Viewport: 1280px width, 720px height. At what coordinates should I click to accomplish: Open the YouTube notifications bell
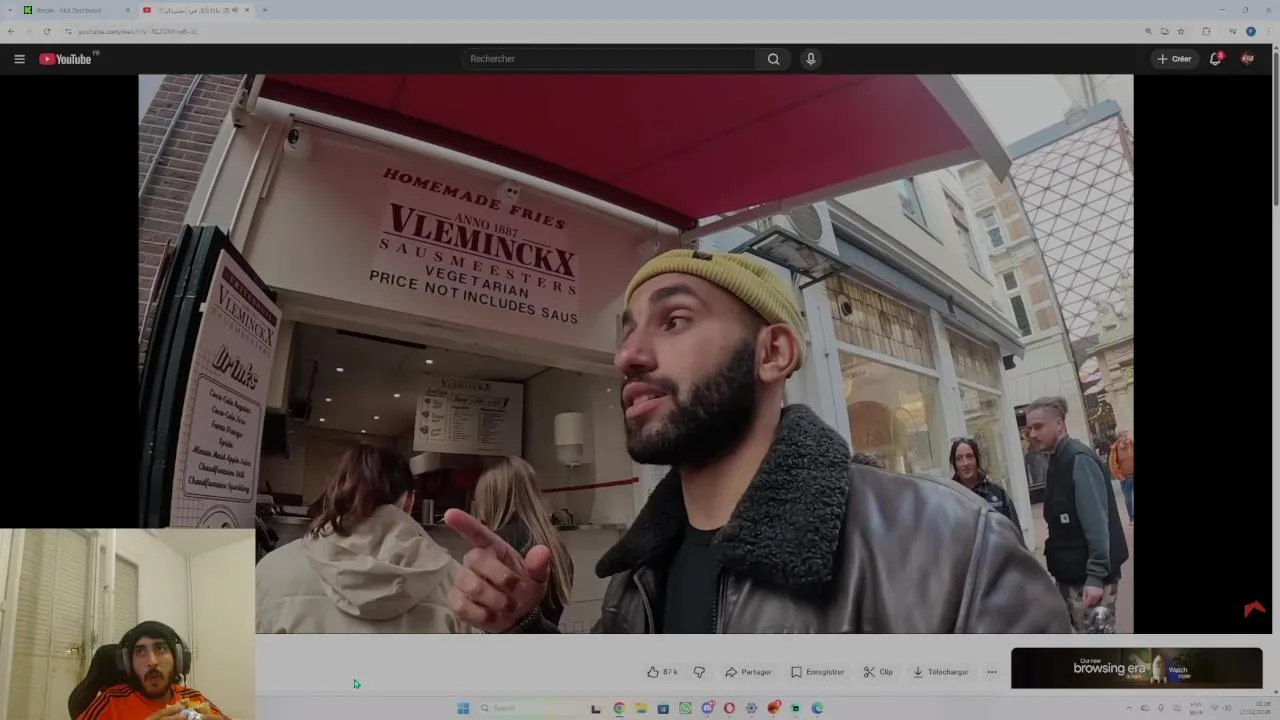pyautogui.click(x=1216, y=59)
